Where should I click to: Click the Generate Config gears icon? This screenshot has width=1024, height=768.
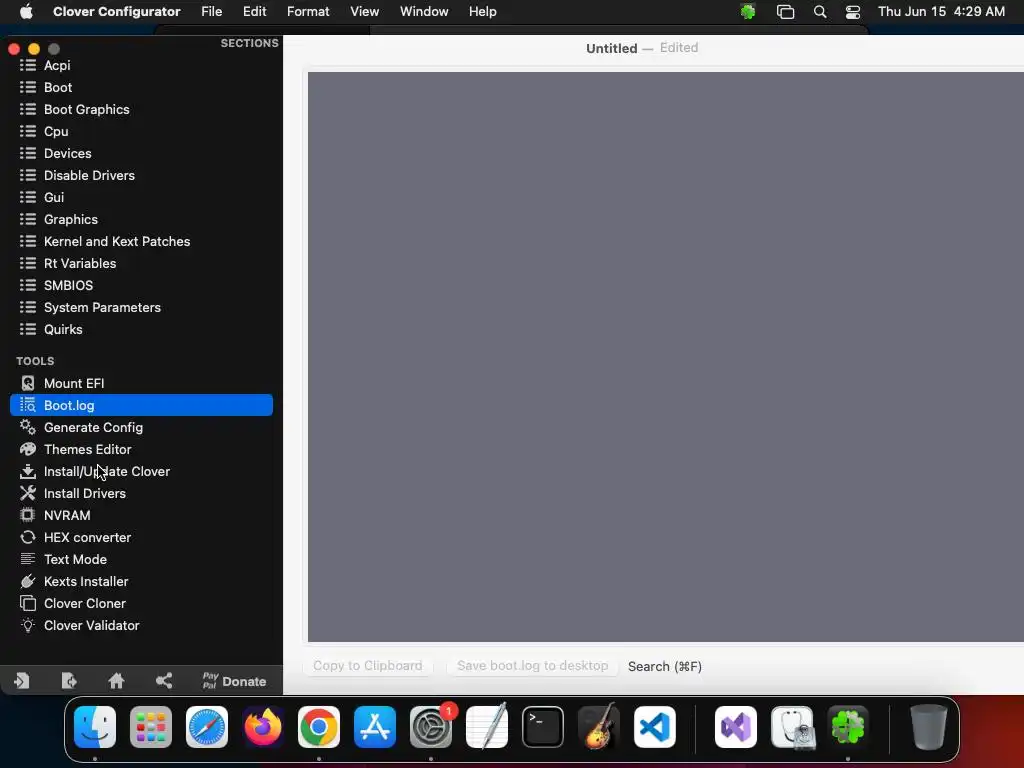[x=27, y=427]
